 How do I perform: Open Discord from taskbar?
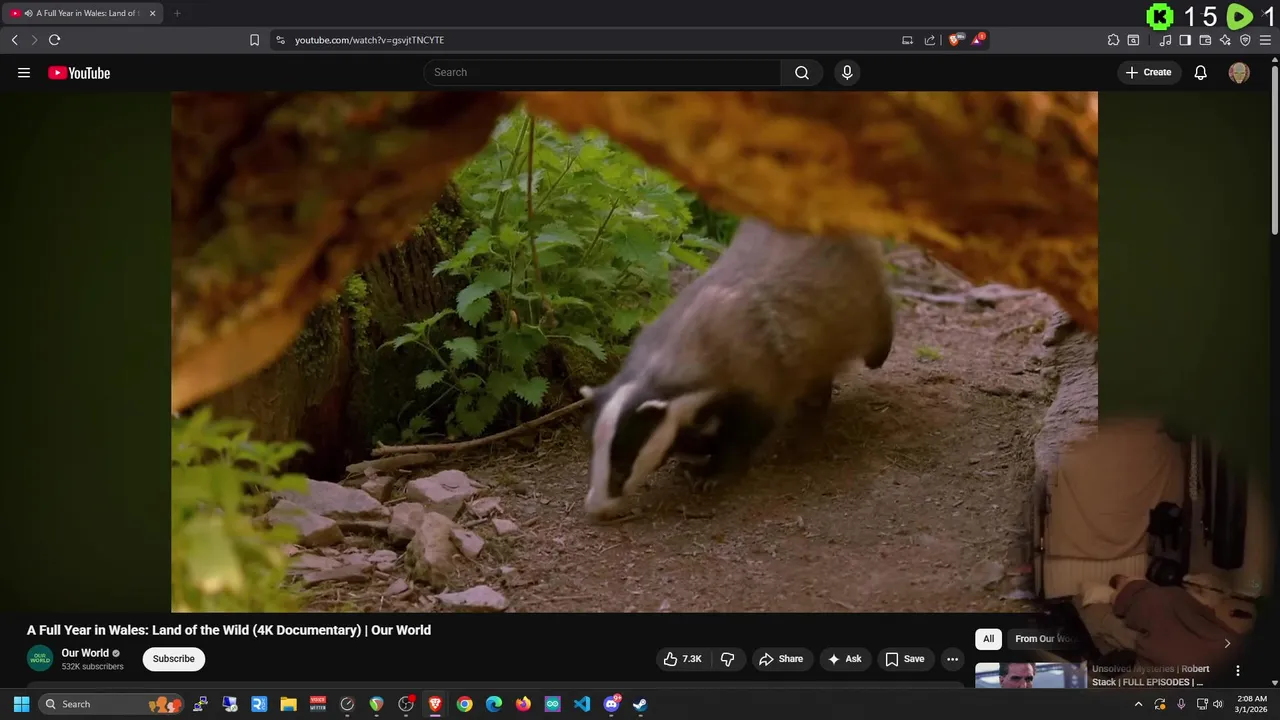click(611, 704)
